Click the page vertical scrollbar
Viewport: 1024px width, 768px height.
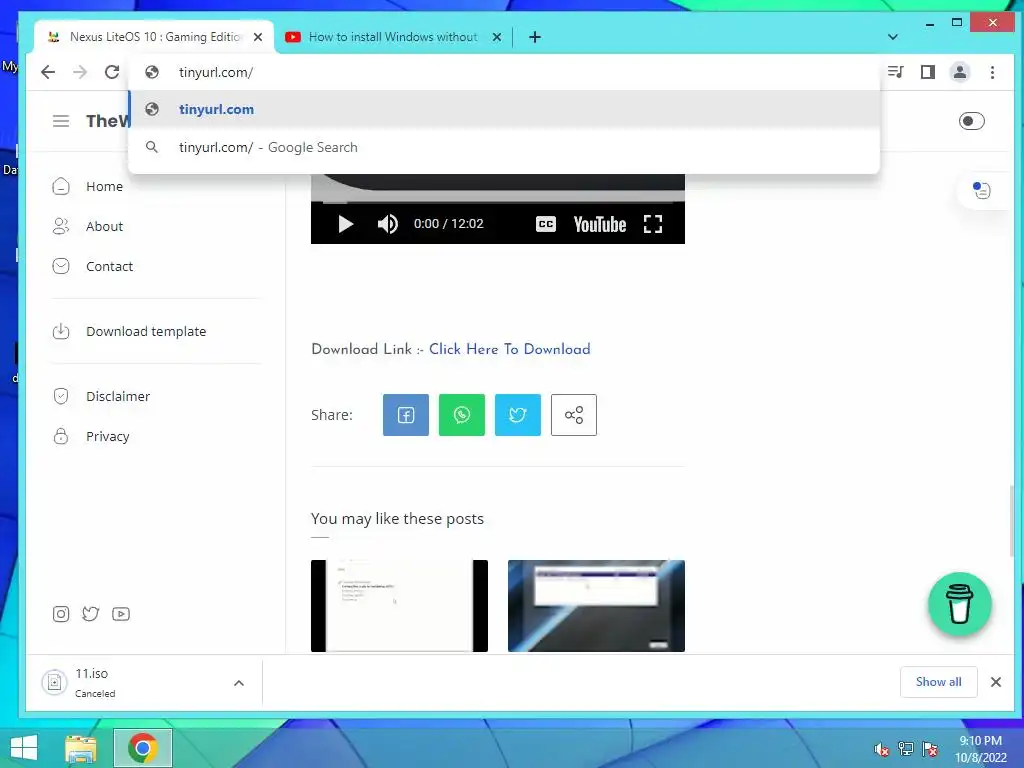[x=1012, y=519]
